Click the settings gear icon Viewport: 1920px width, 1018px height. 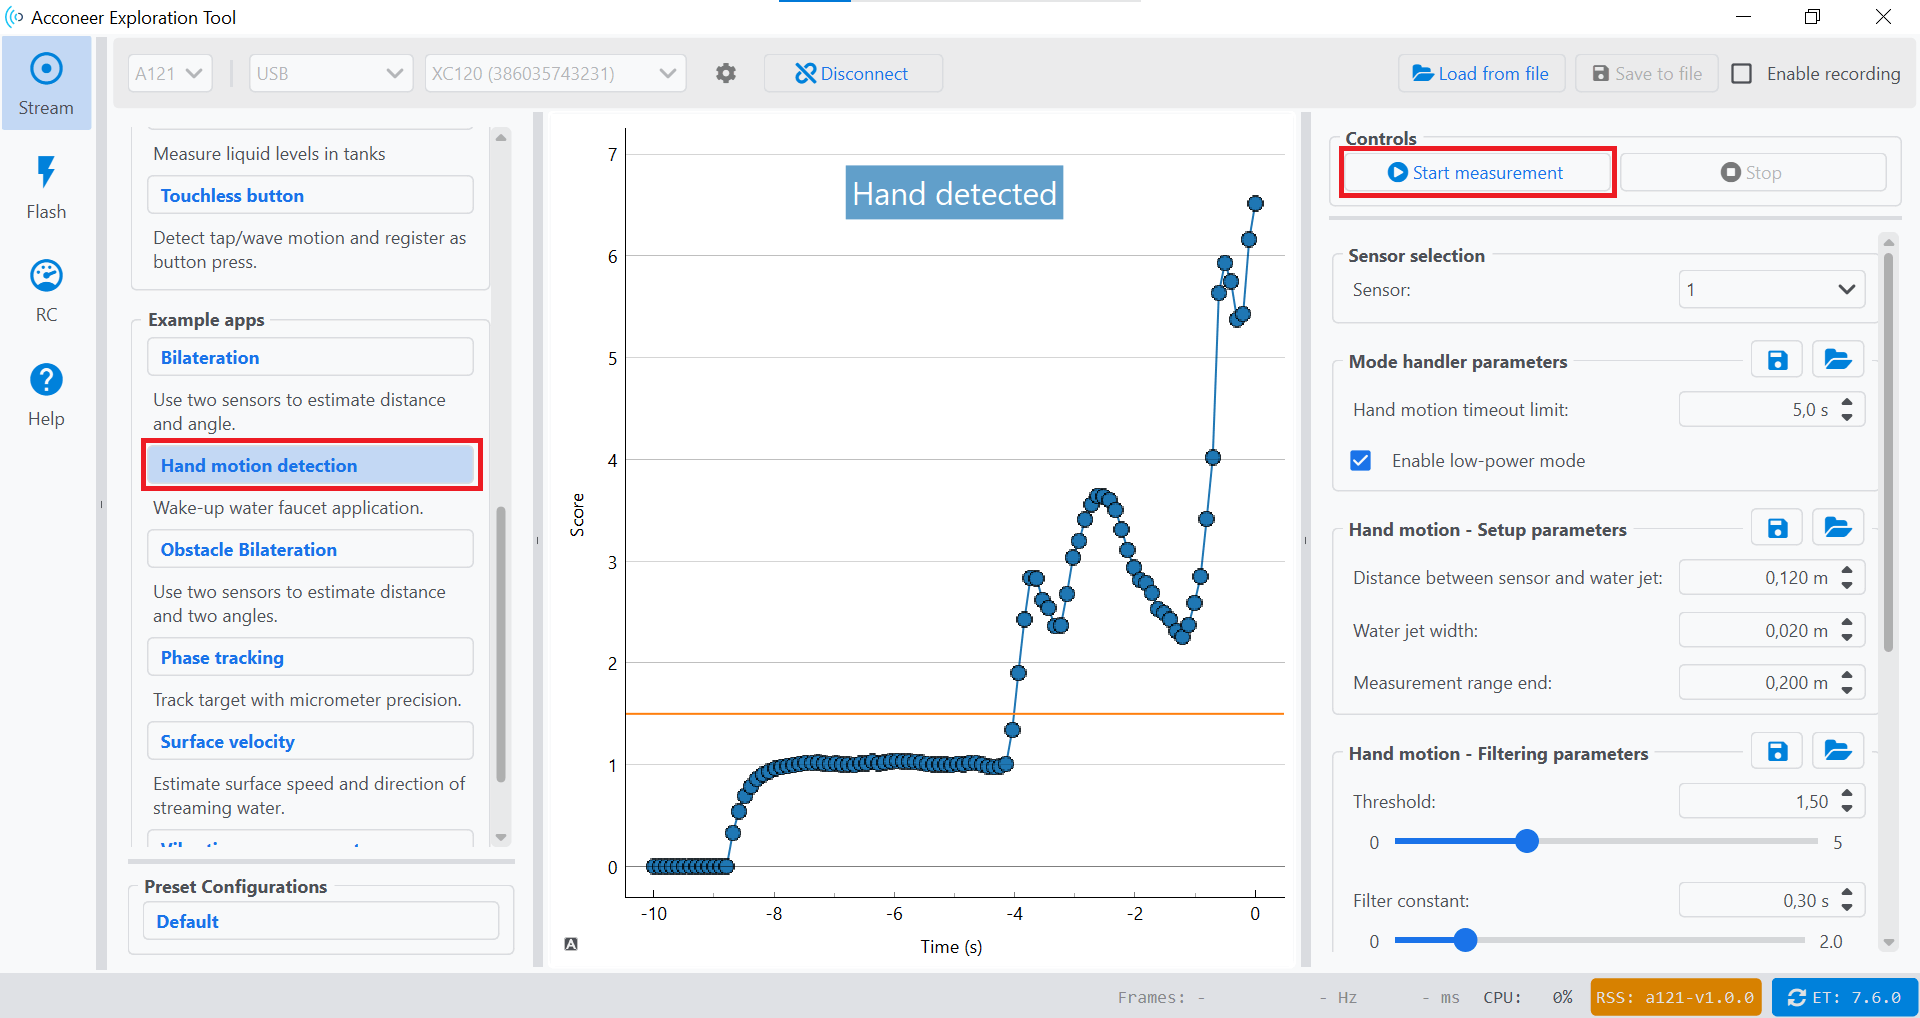pyautogui.click(x=726, y=73)
